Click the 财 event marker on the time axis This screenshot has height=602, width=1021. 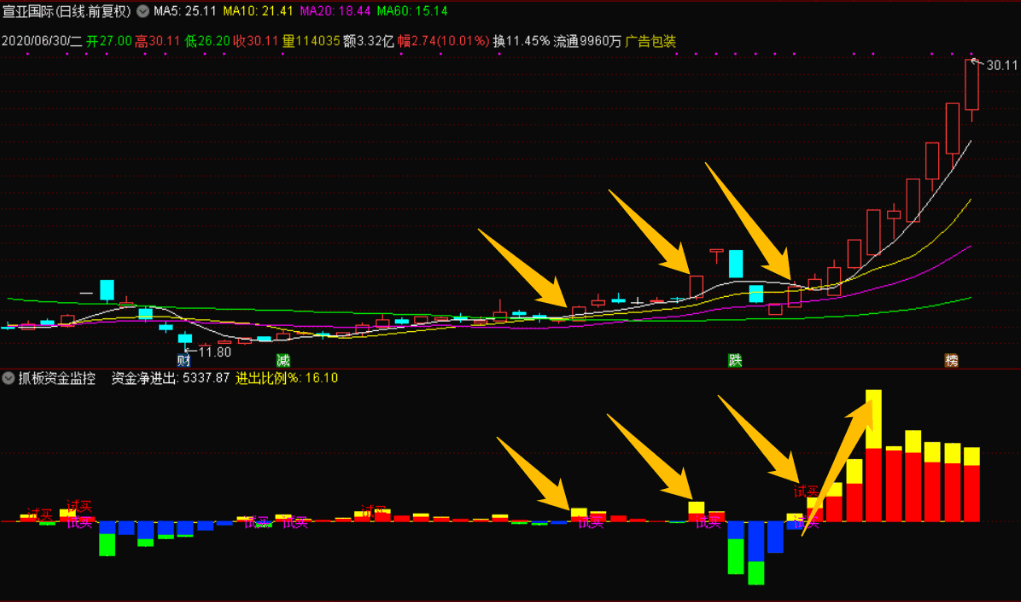coord(184,361)
